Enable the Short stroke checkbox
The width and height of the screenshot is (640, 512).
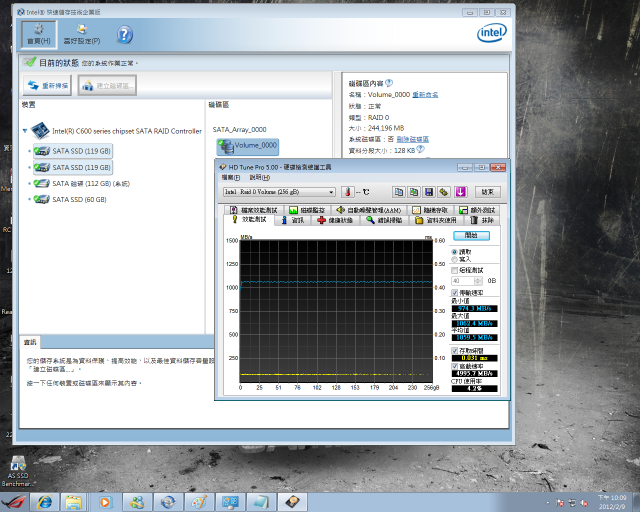[x=454, y=270]
